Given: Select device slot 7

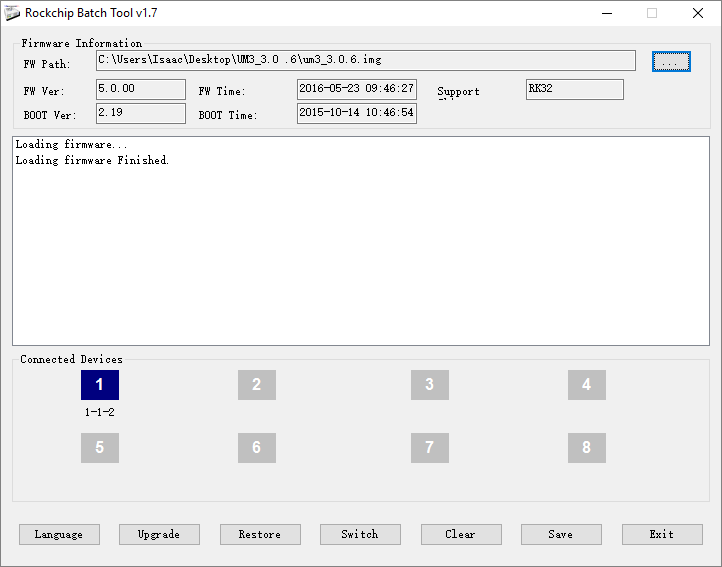Looking at the screenshot, I should click(429, 448).
